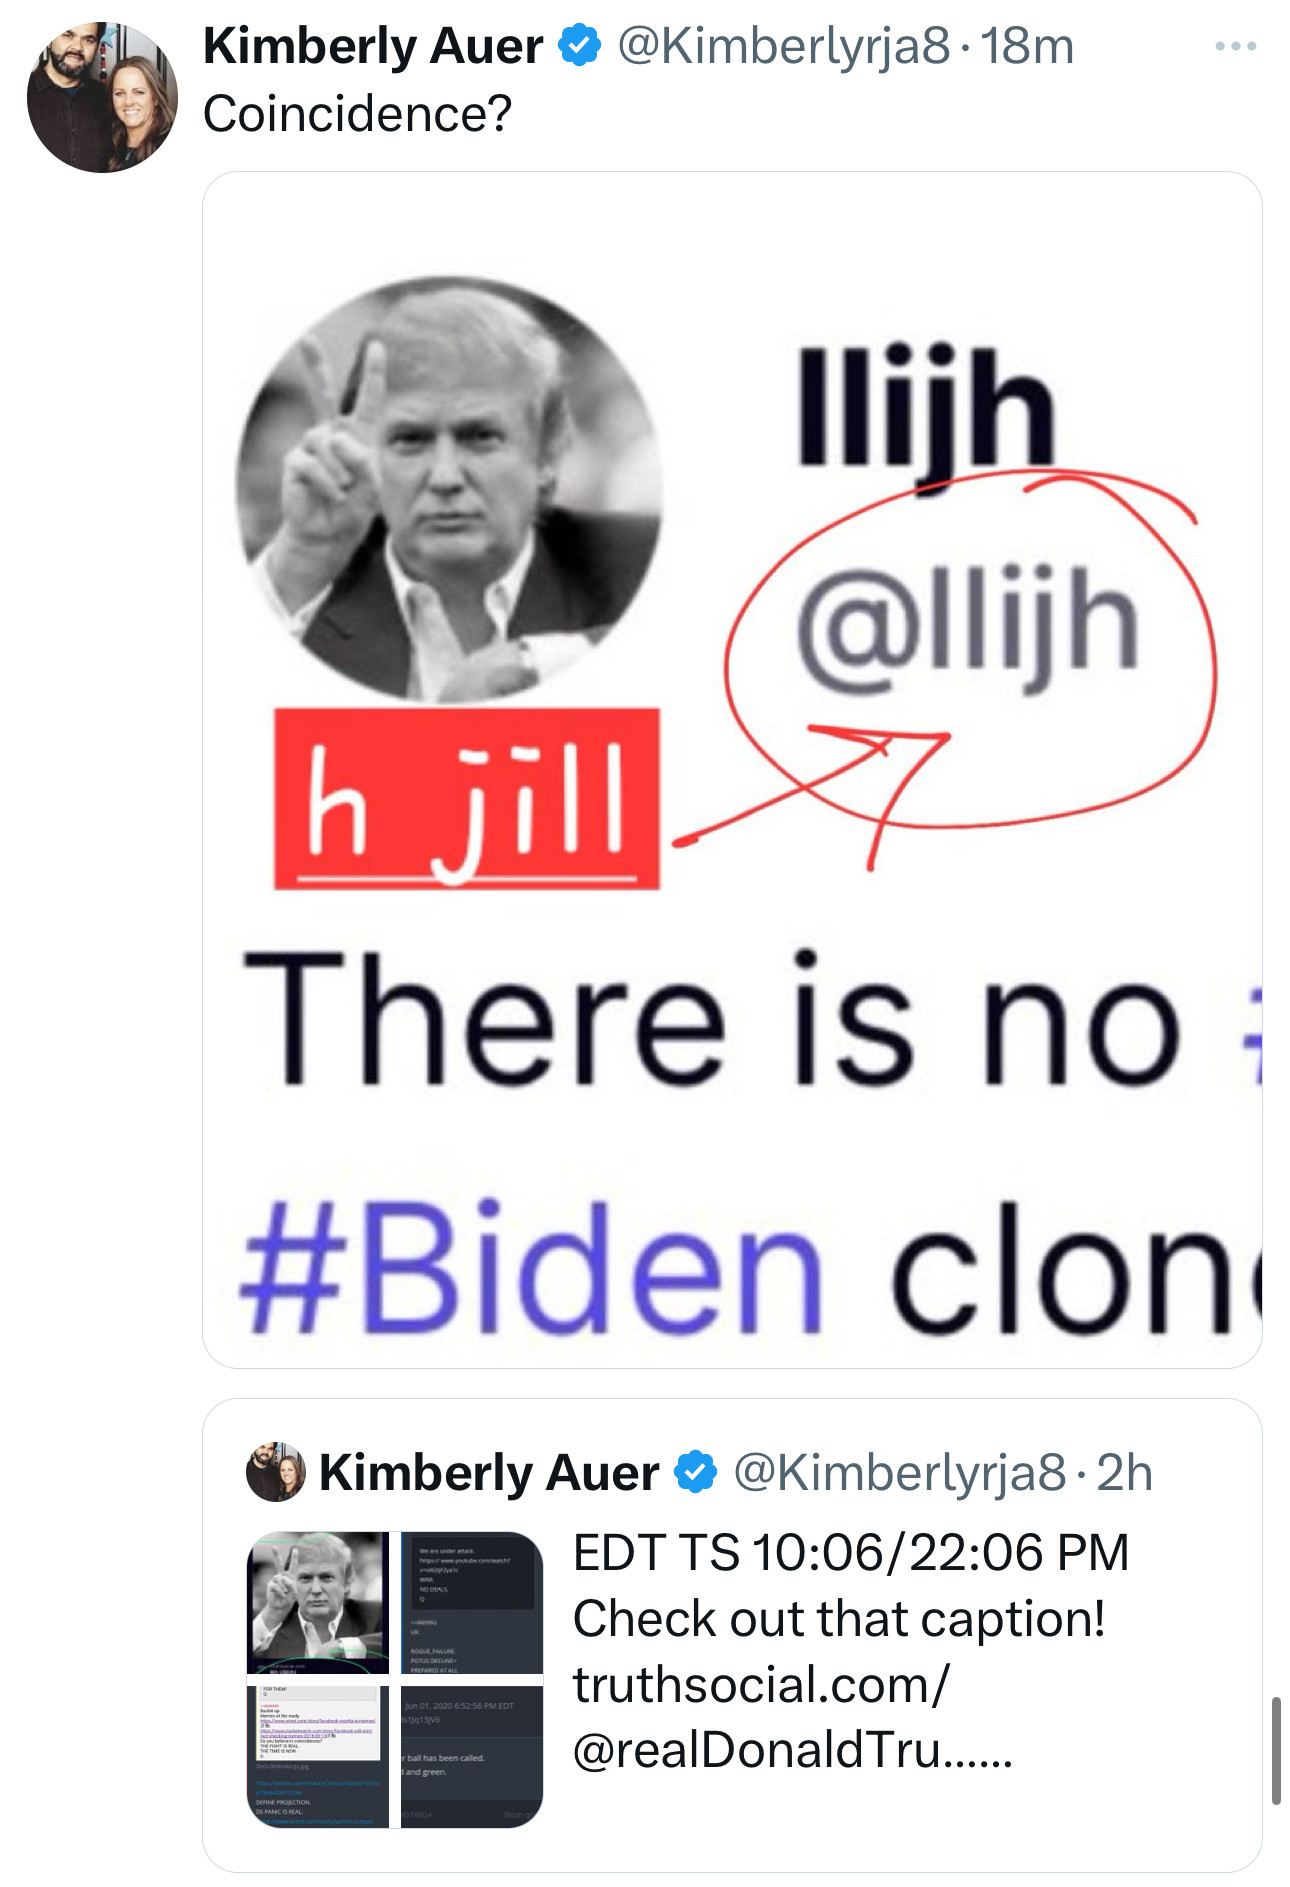Open the top-left Trump thumbnail in quoted tweet
The height and width of the screenshot is (1887, 1290).
(318, 1602)
